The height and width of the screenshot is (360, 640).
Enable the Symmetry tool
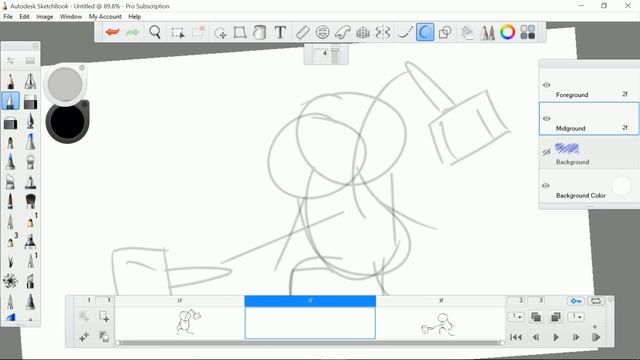[x=383, y=32]
